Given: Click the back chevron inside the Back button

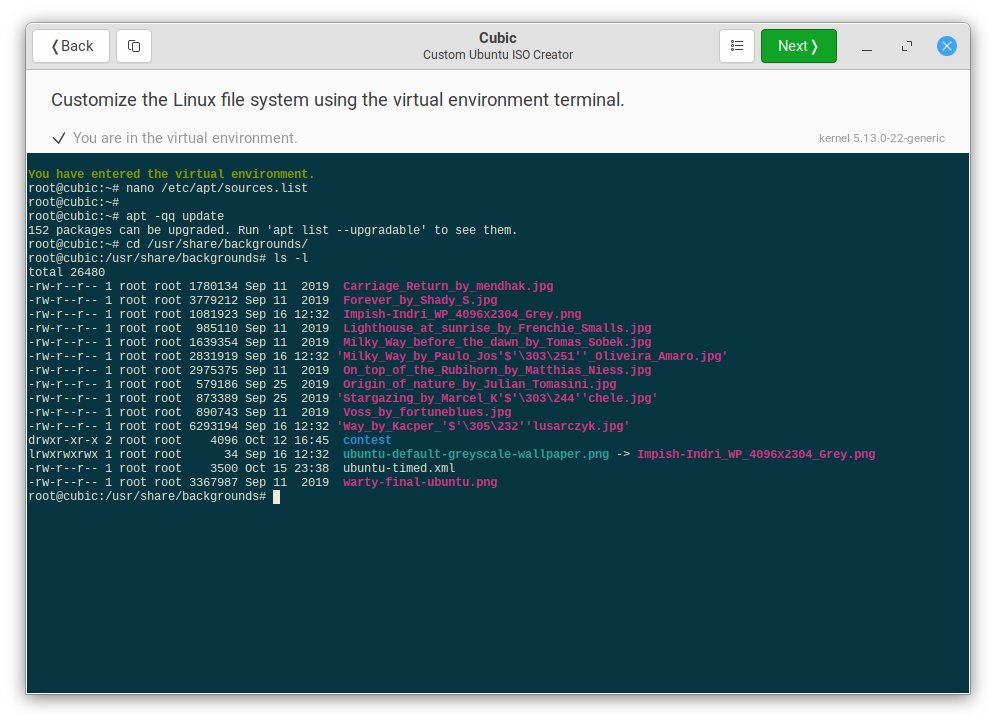Looking at the screenshot, I should coord(54,46).
